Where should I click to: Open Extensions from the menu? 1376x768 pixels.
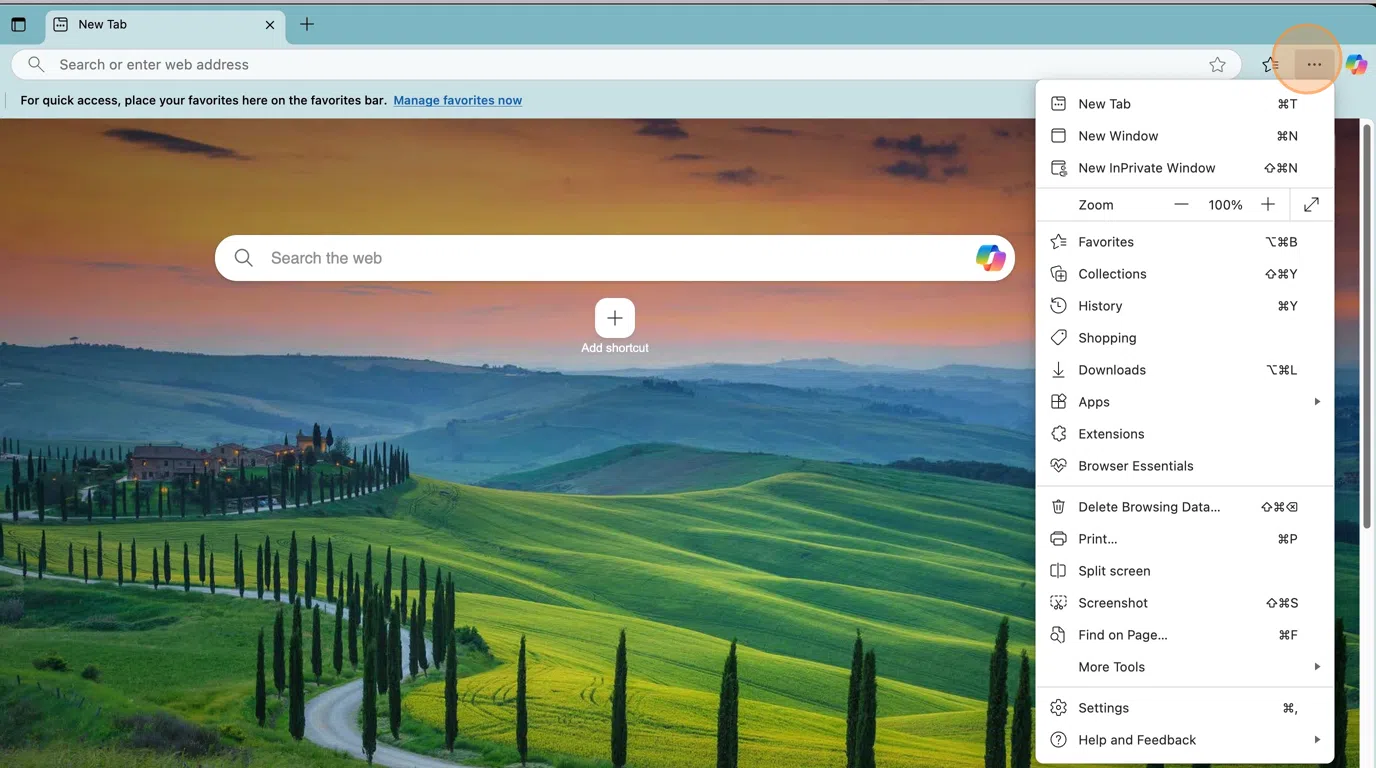tap(1185, 434)
